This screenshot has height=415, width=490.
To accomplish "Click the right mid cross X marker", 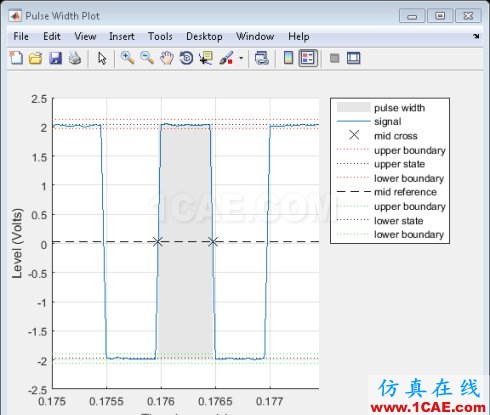I will 213,242.
